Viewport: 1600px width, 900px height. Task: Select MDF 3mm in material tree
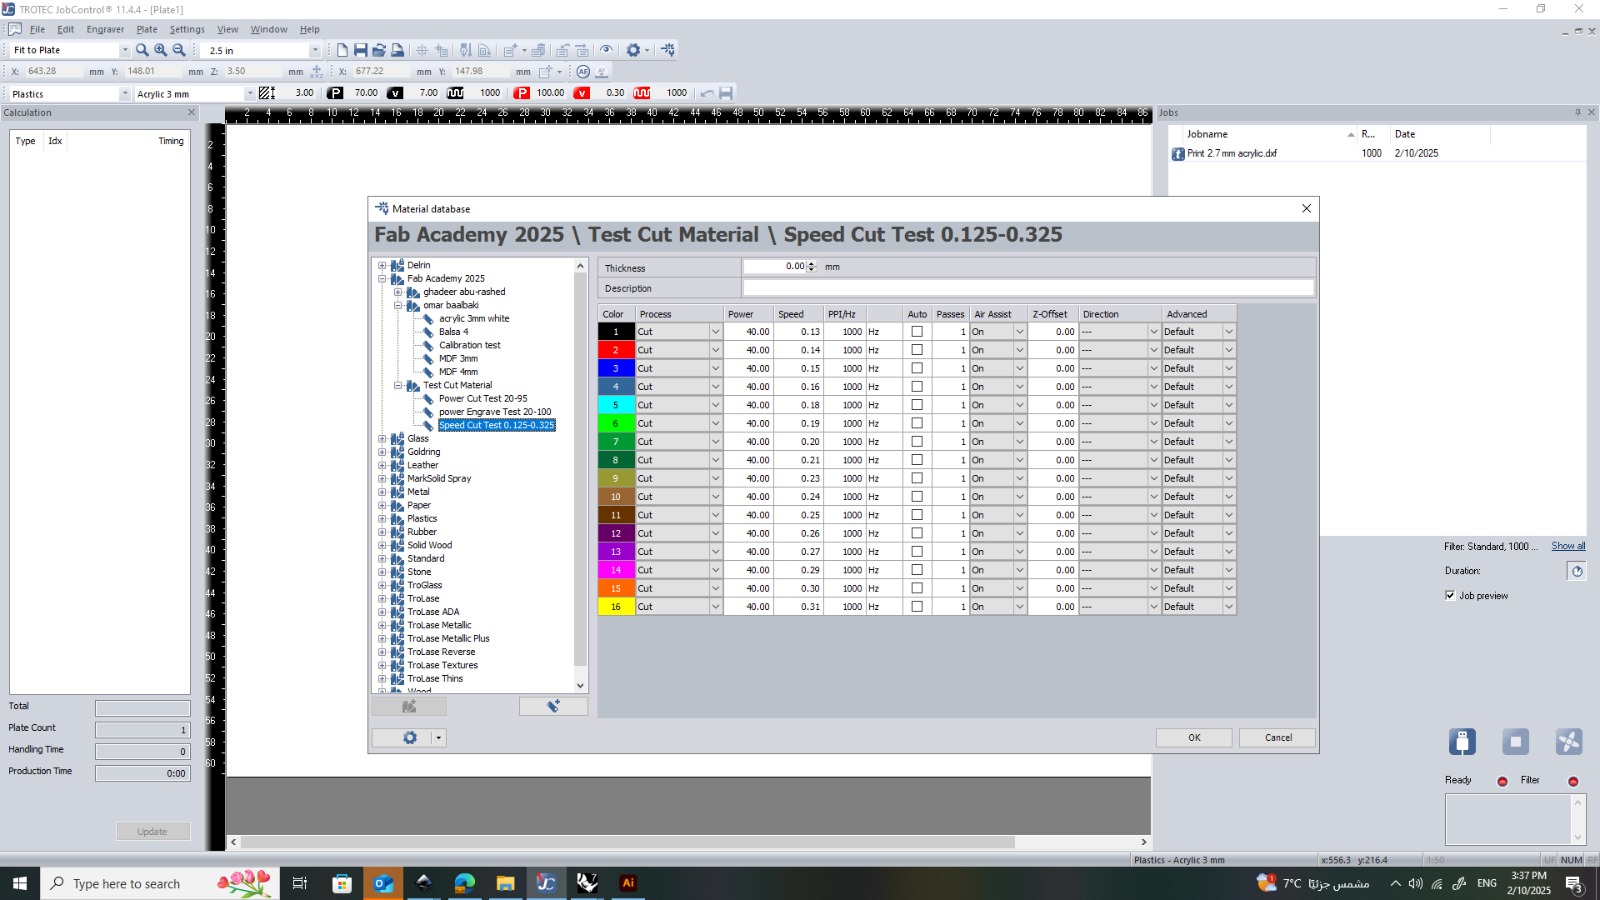458,359
